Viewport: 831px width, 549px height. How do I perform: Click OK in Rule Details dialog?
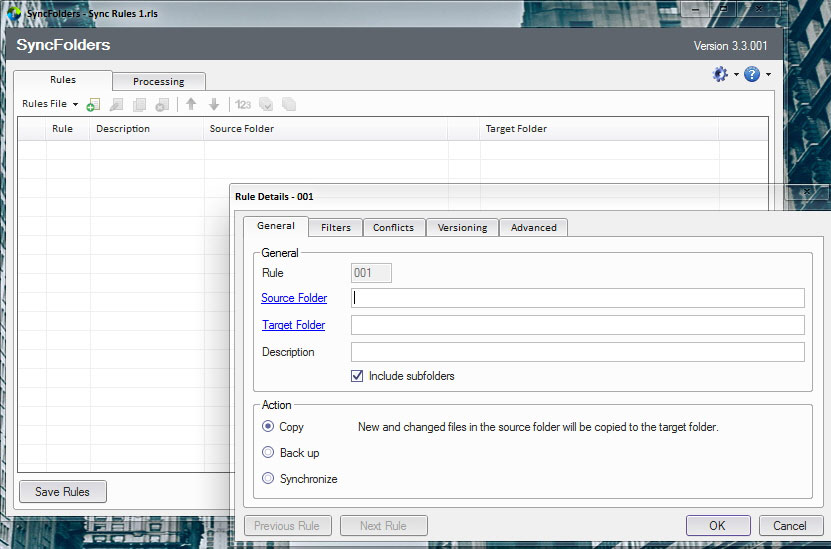point(718,525)
